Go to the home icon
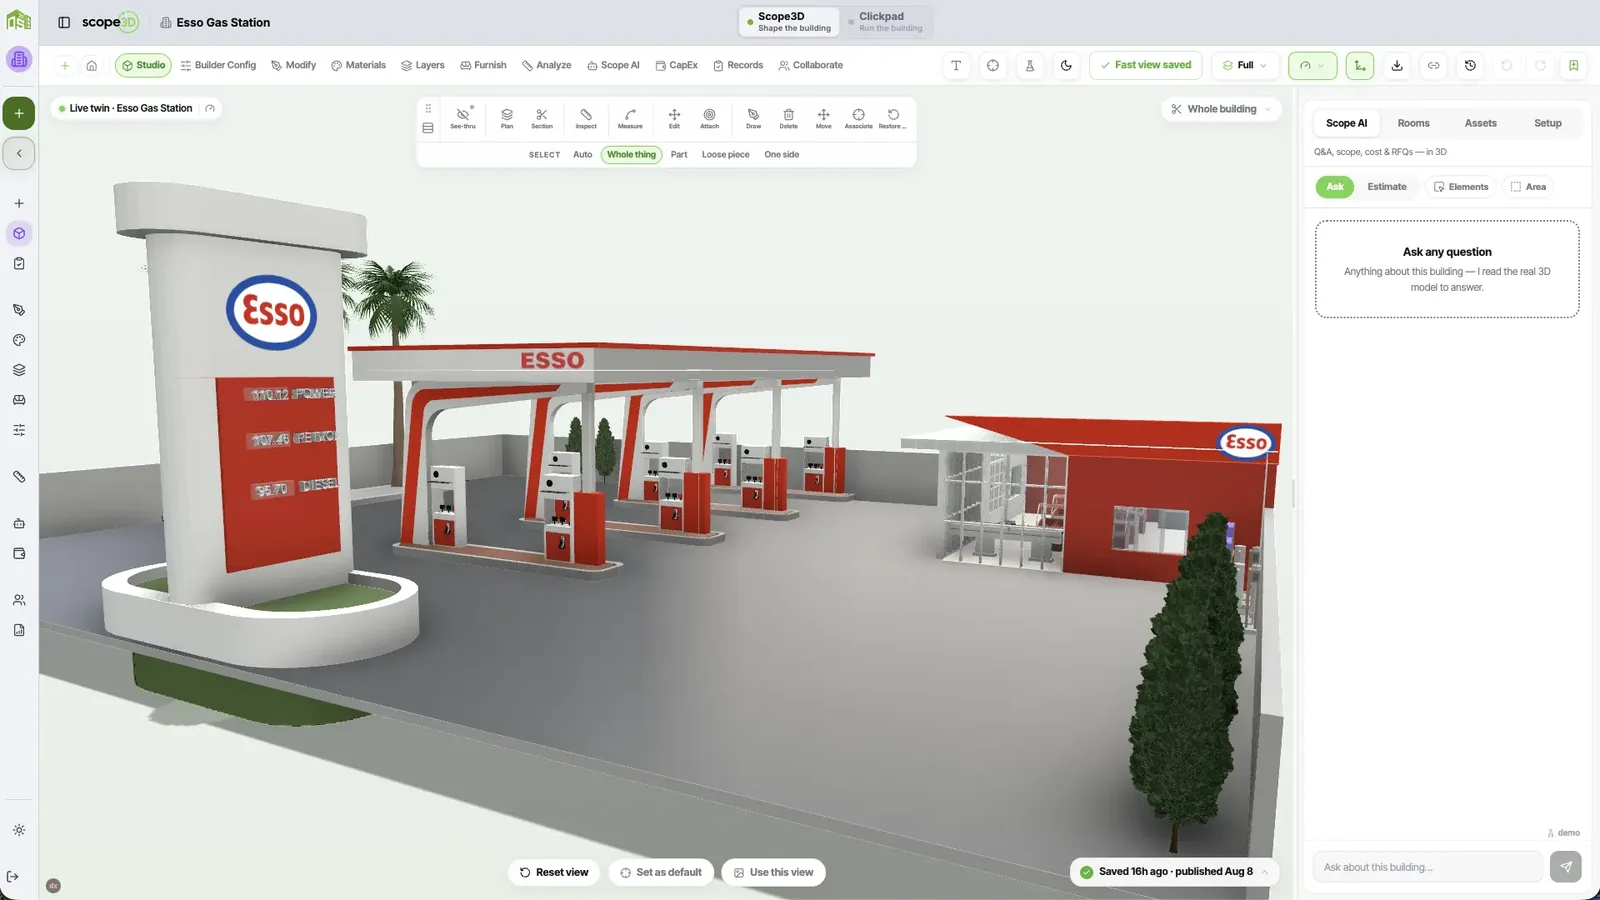This screenshot has width=1600, height=900. click(x=91, y=65)
